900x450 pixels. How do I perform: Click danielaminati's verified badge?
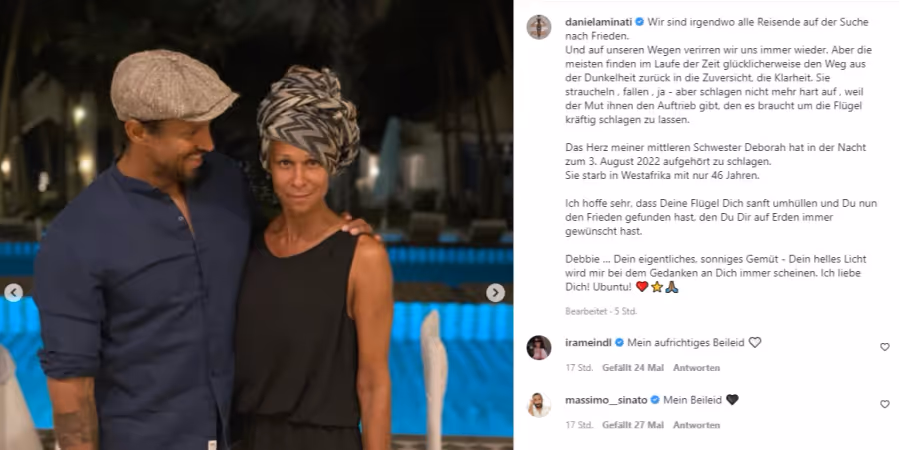pos(639,22)
